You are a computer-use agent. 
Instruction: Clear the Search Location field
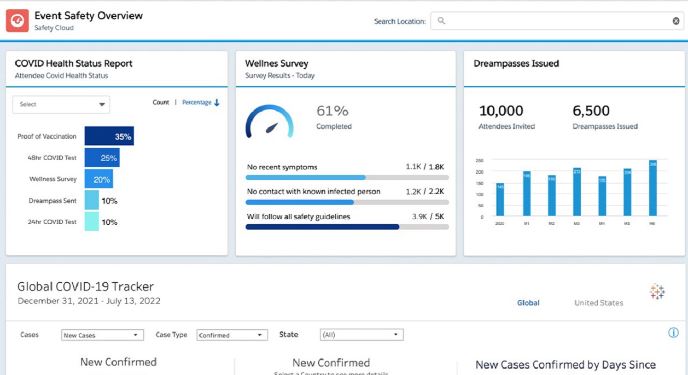676,21
